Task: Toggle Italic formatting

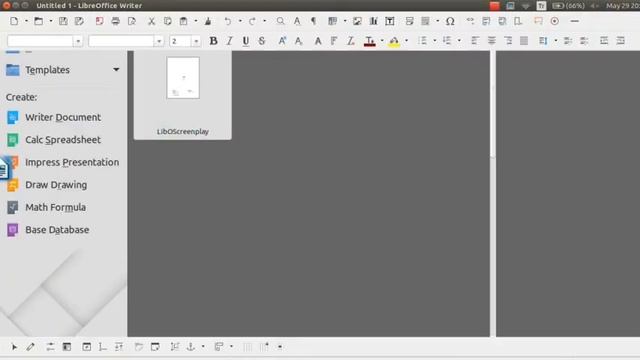Action: [229, 41]
